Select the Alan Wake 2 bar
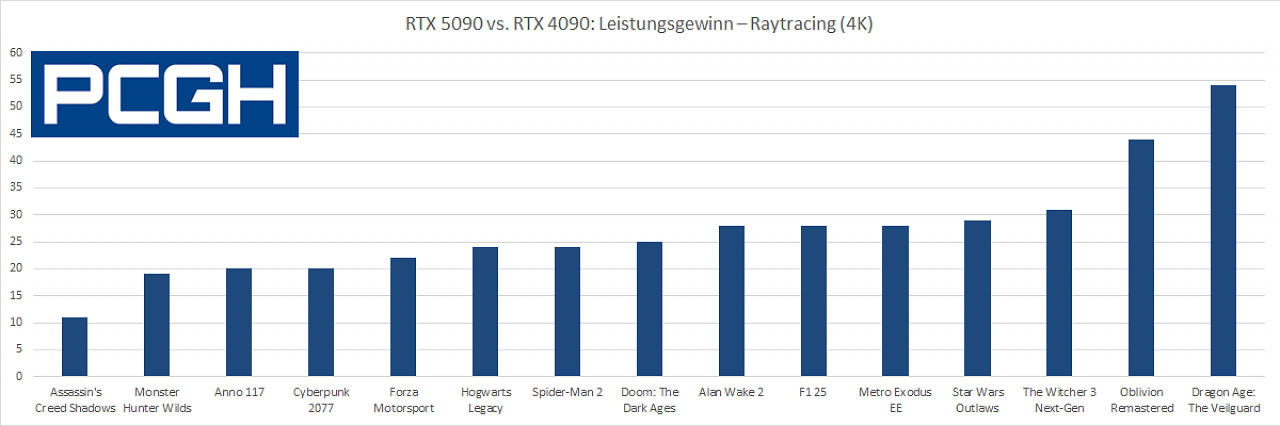Viewport: 1280px width, 426px height. tap(731, 301)
